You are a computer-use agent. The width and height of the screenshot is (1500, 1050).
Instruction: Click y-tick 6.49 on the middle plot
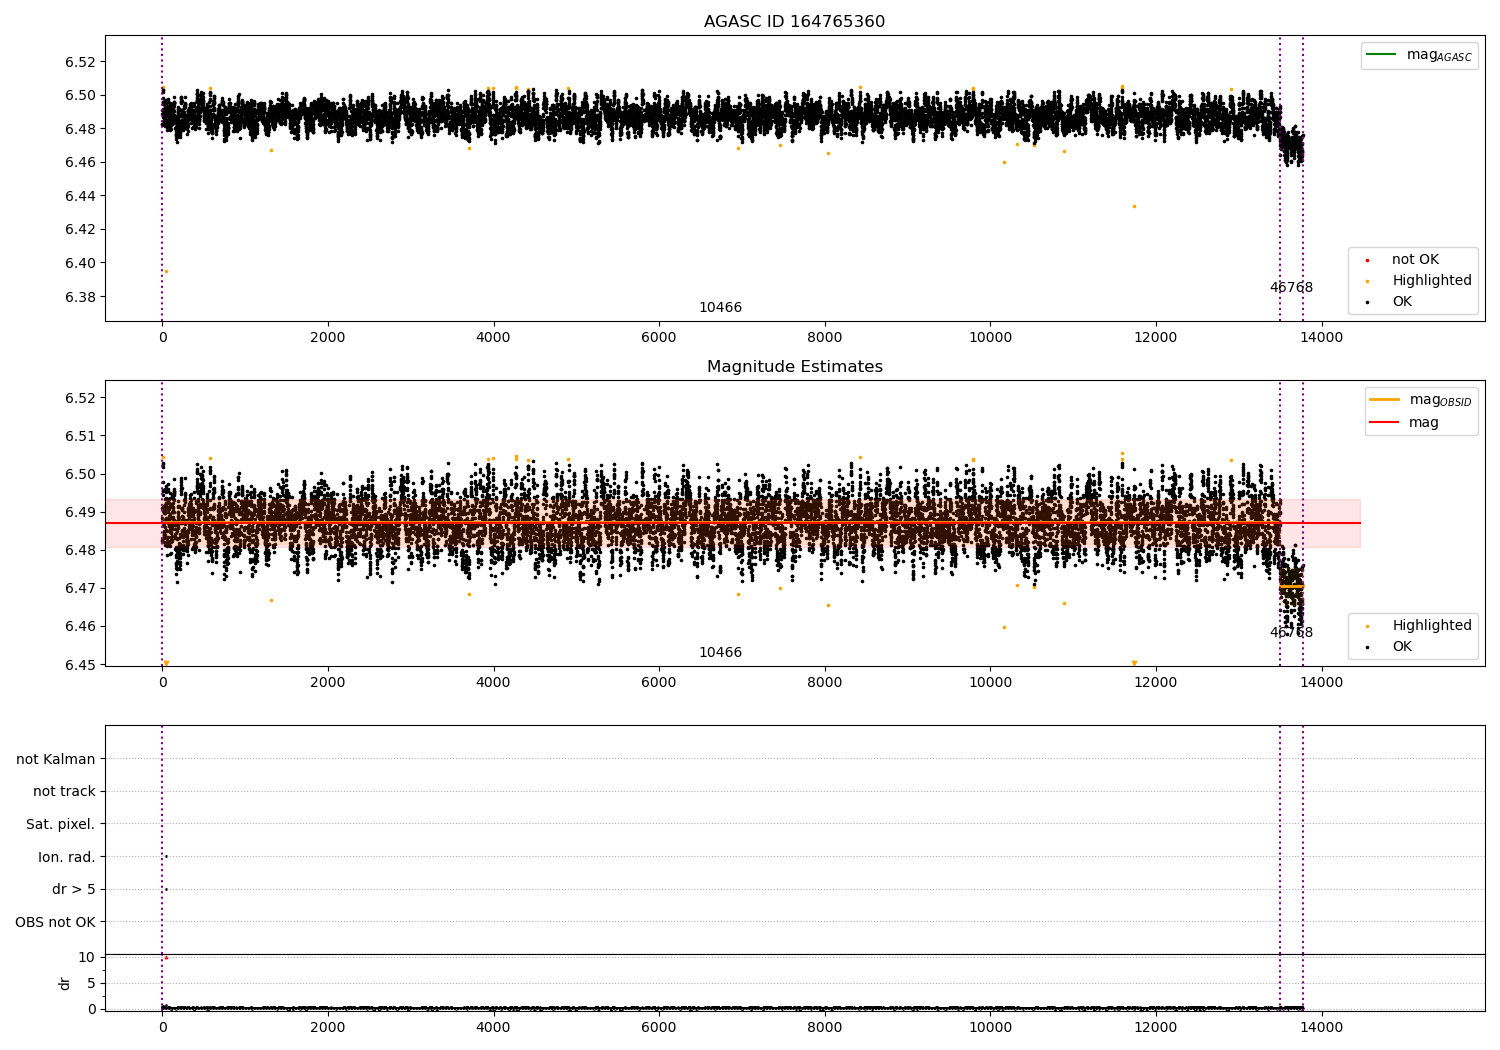pos(79,512)
